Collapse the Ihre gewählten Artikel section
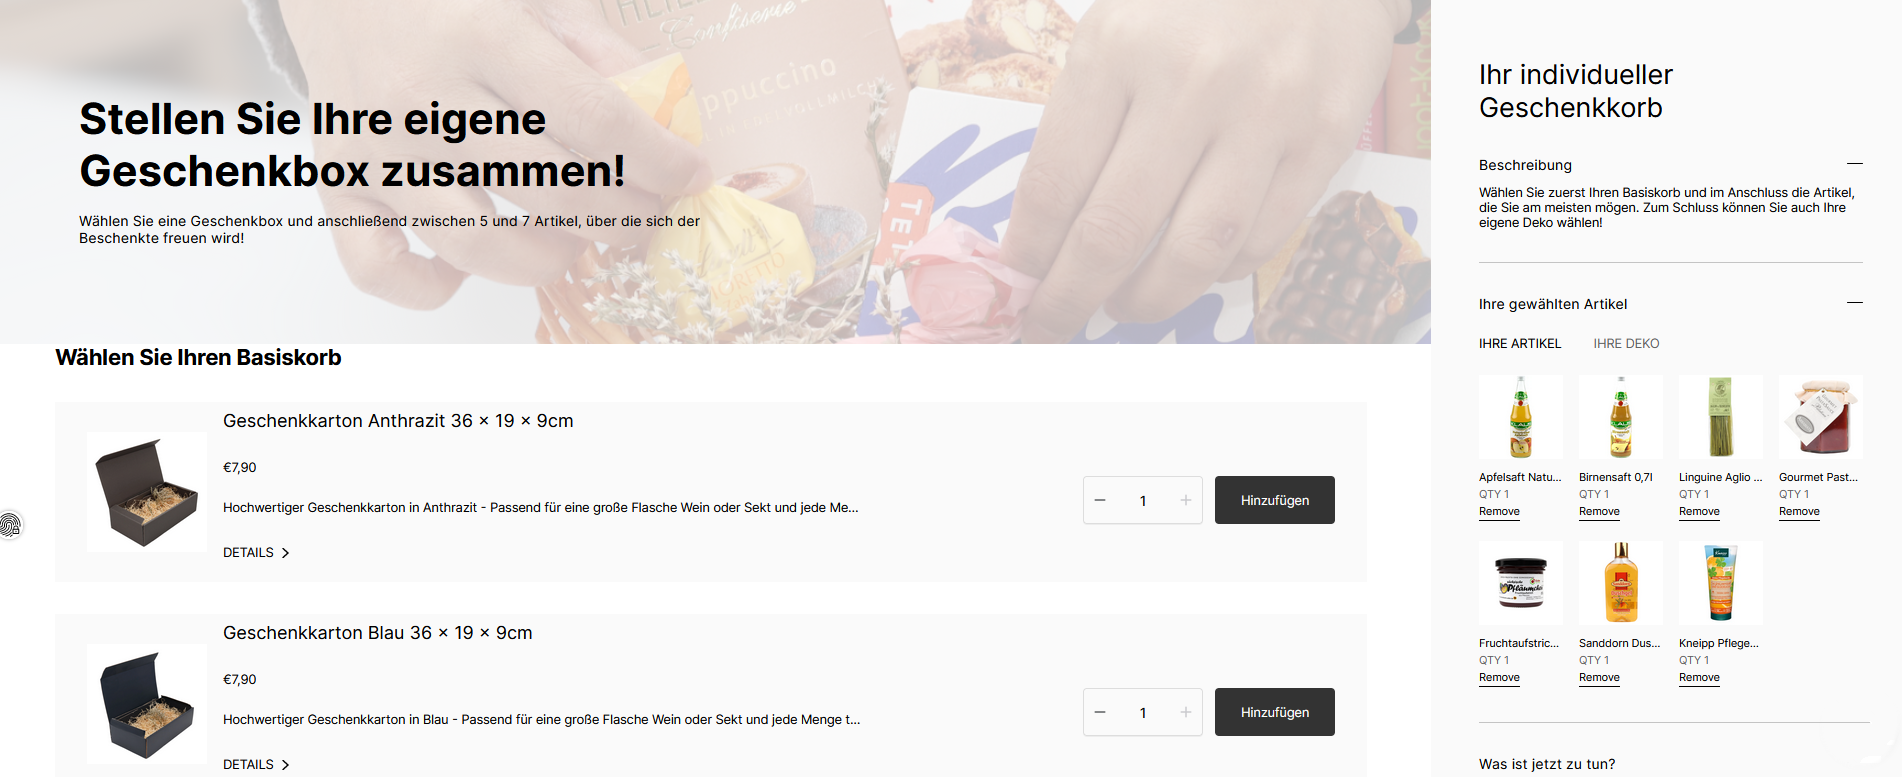The image size is (1902, 777). 1854,303
